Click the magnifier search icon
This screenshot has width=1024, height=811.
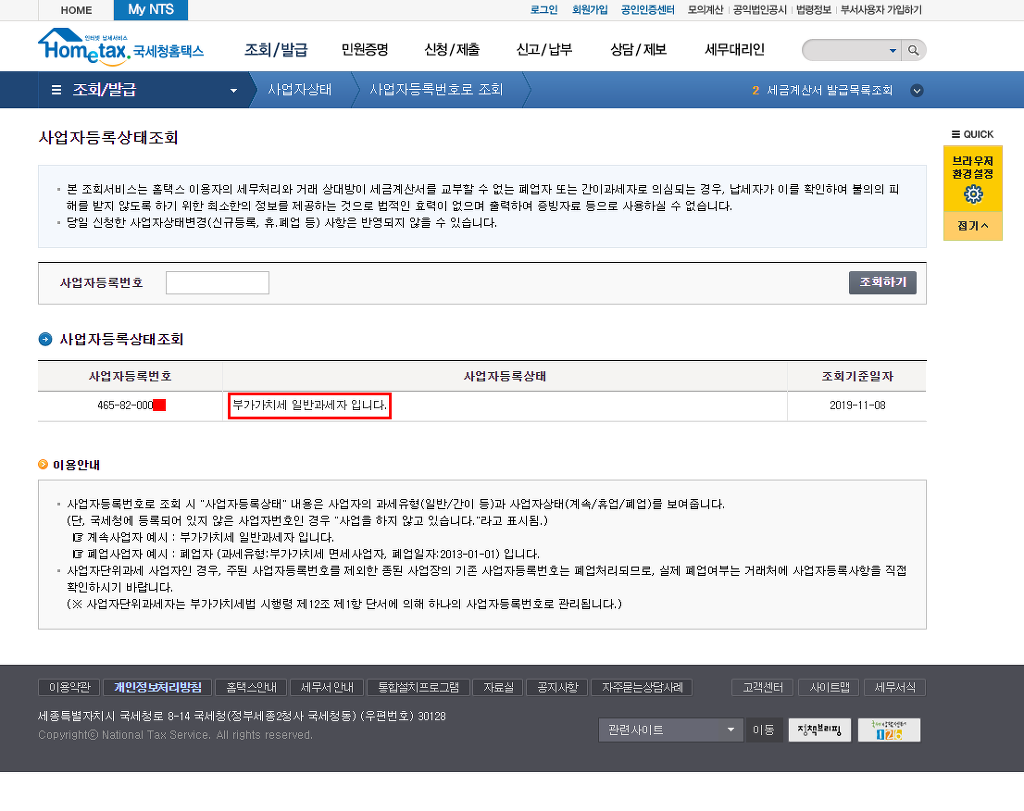tap(914, 50)
